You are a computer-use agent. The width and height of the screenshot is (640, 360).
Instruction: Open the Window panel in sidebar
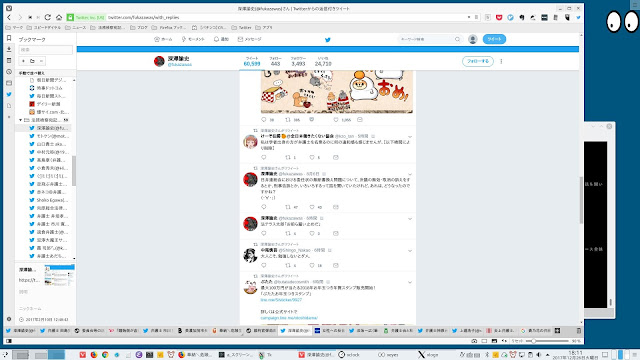(9, 83)
